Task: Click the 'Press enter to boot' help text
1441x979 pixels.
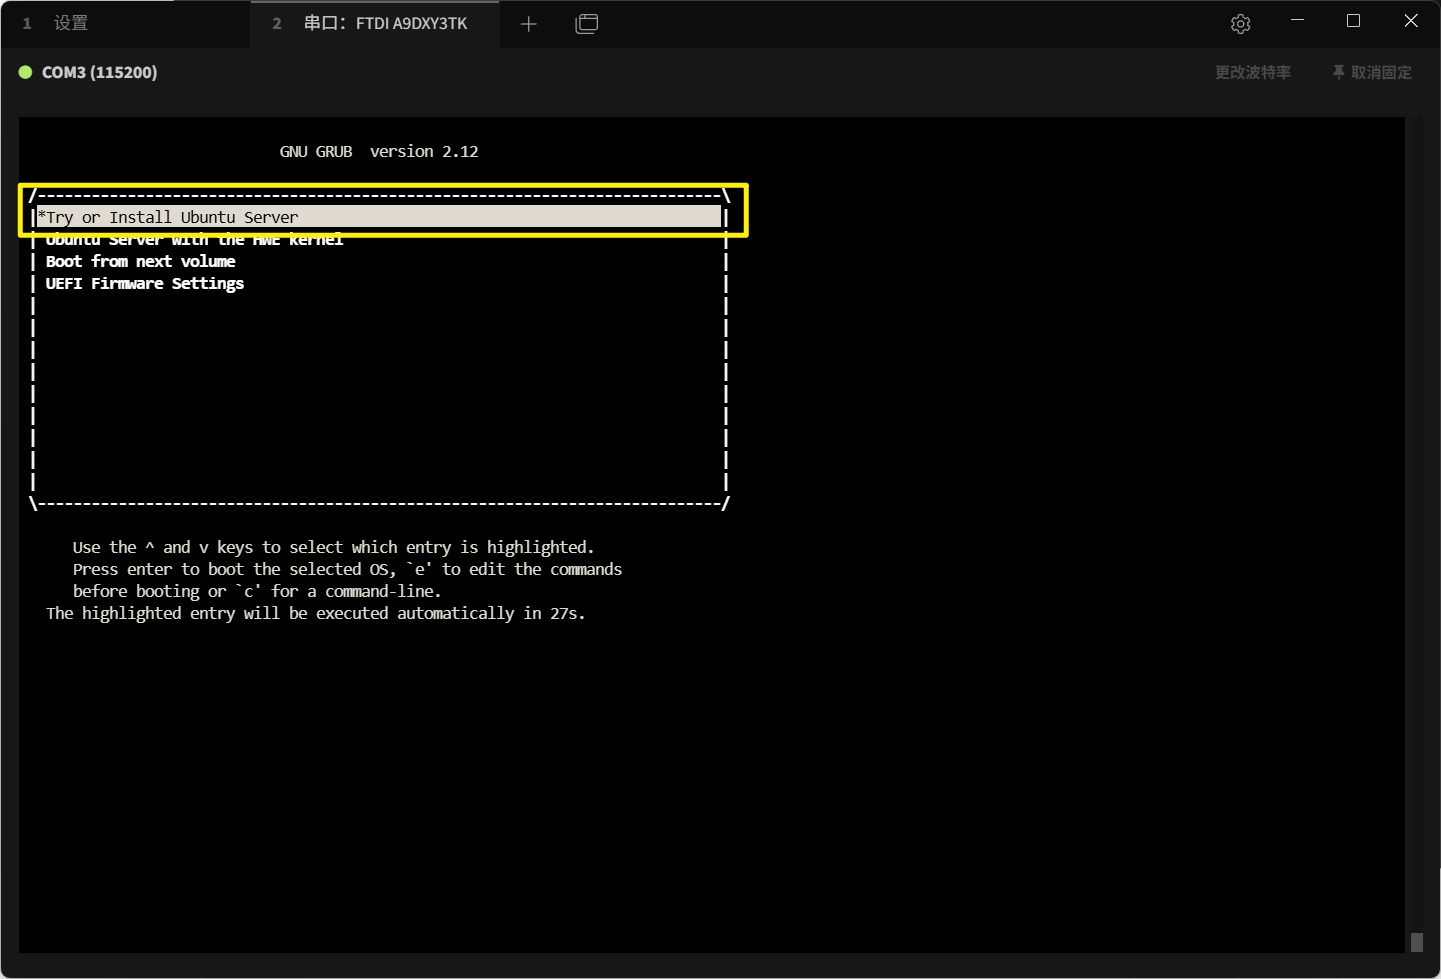Action: click(347, 569)
